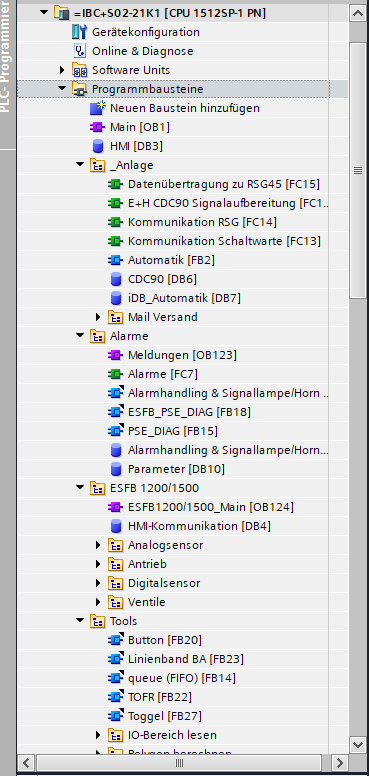Screen dimensions: 369x776
Task: Click the HMI [DB3] database cylinder icon
Action: click(98, 146)
